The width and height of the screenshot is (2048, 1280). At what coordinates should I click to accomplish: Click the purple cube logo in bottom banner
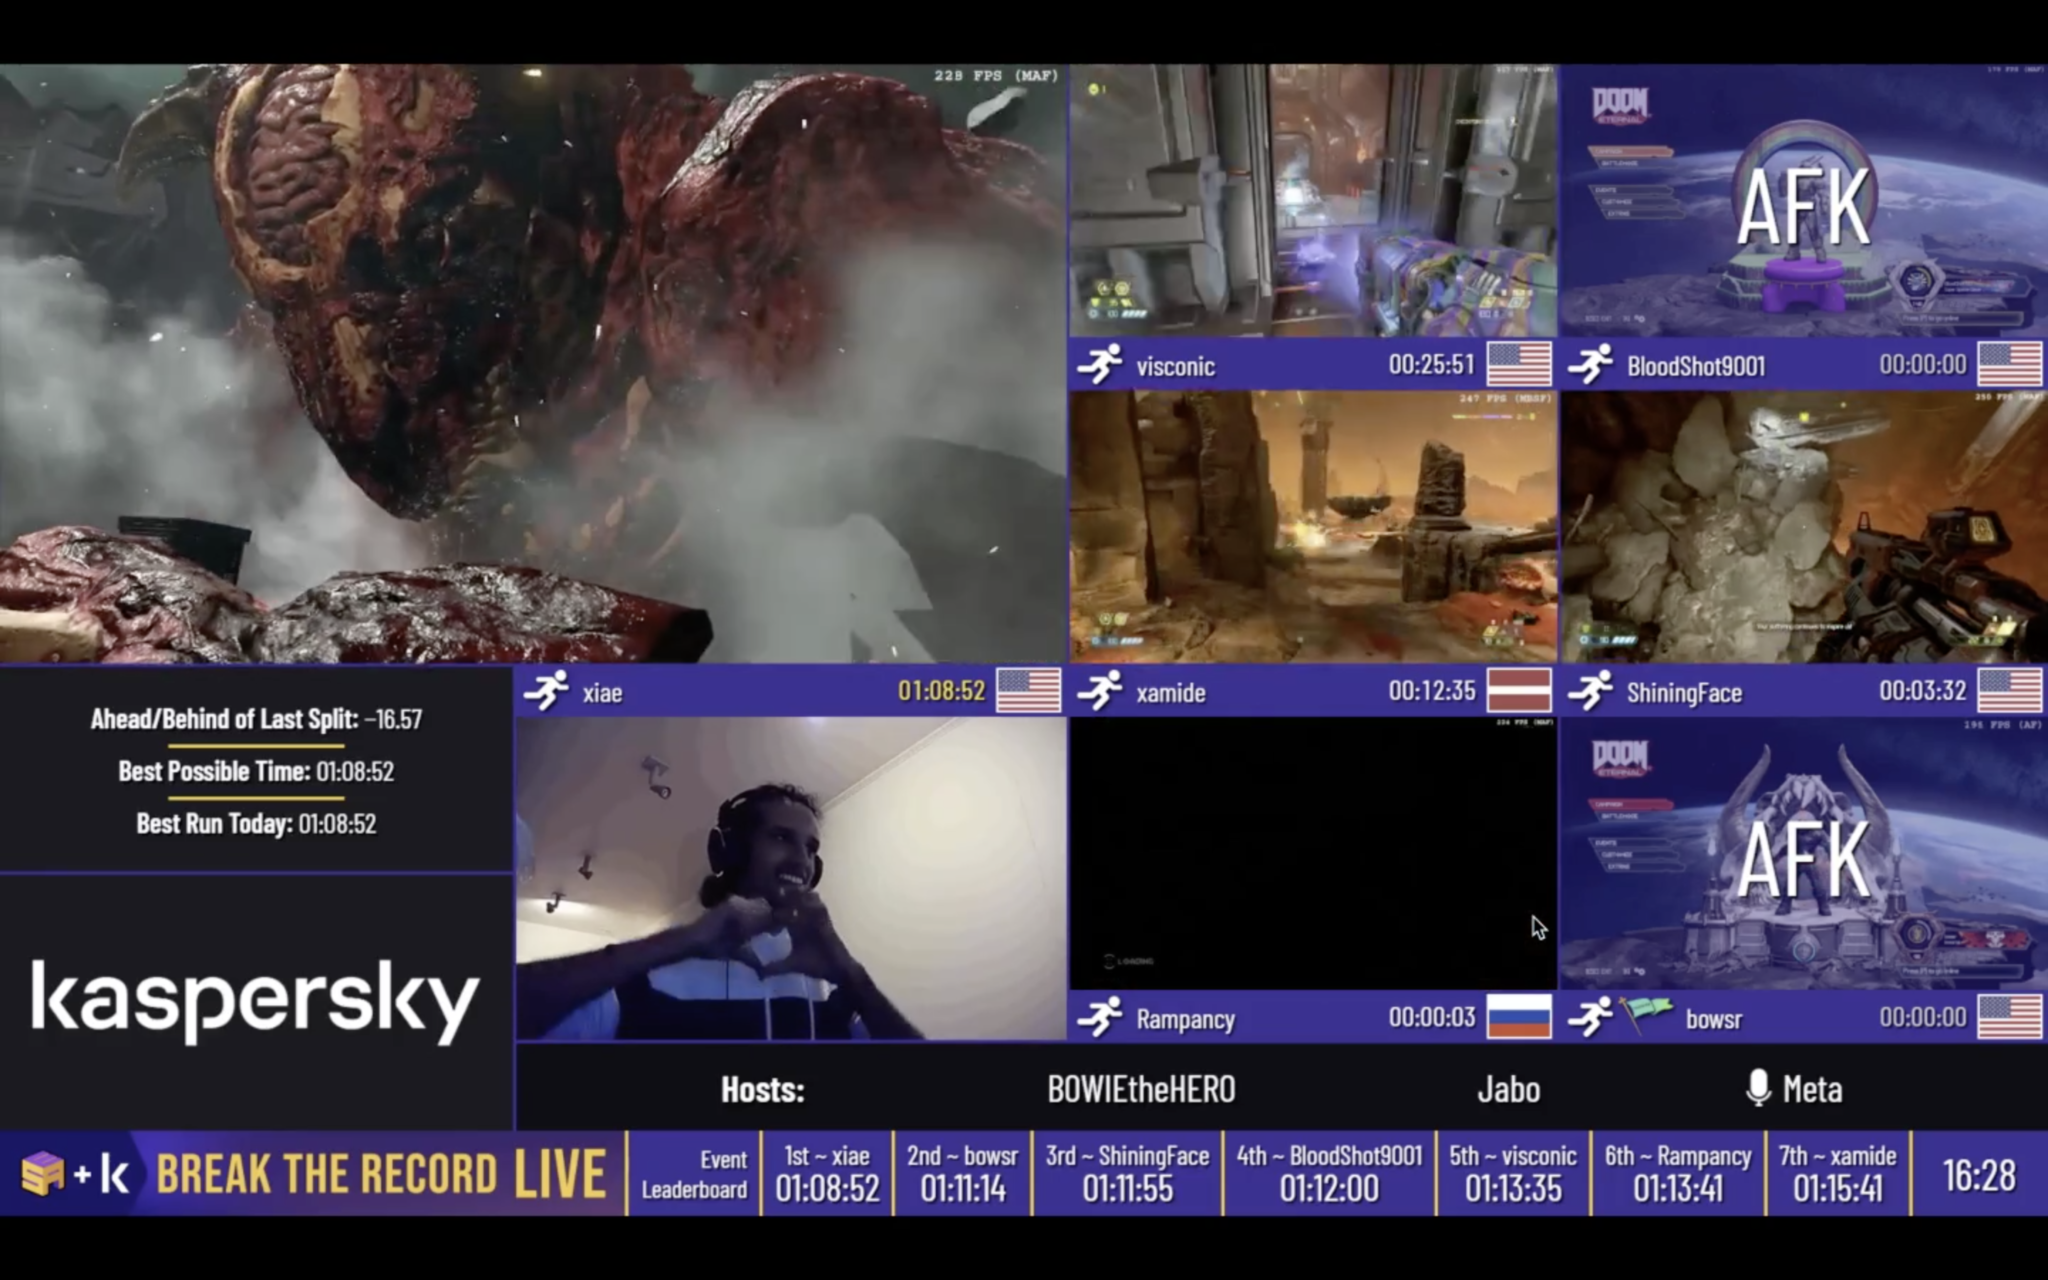43,1173
